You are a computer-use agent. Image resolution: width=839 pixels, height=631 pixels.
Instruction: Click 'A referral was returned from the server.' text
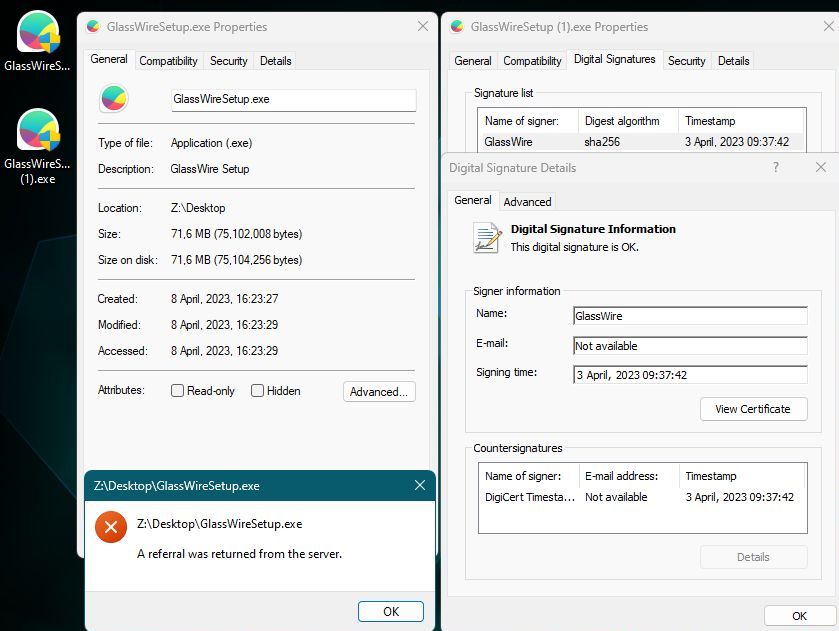point(239,554)
